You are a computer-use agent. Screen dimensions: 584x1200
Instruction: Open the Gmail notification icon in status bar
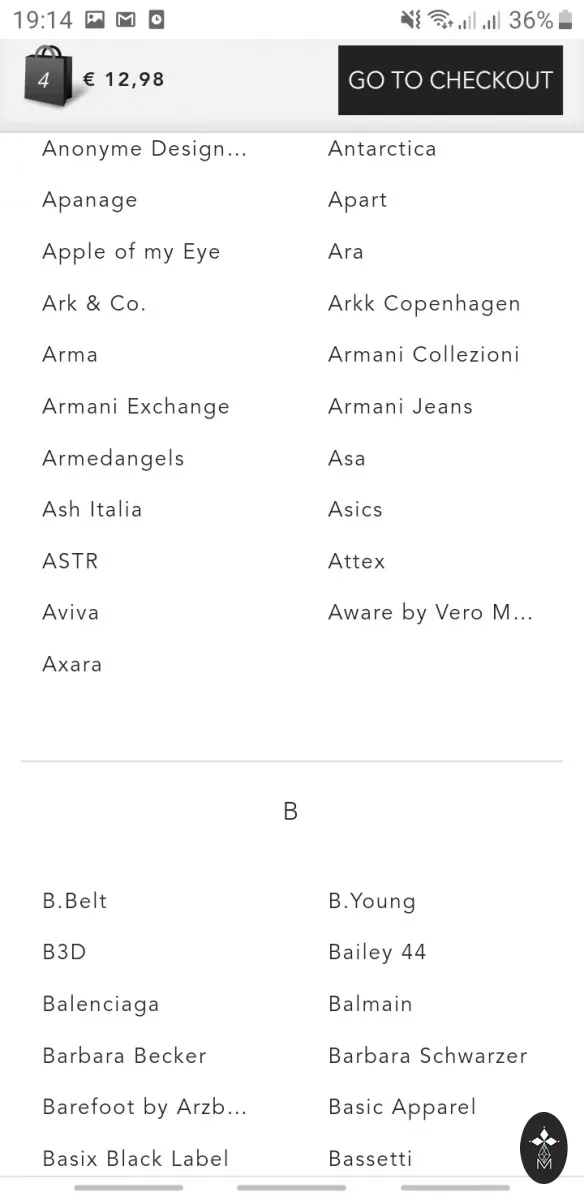[x=125, y=19]
